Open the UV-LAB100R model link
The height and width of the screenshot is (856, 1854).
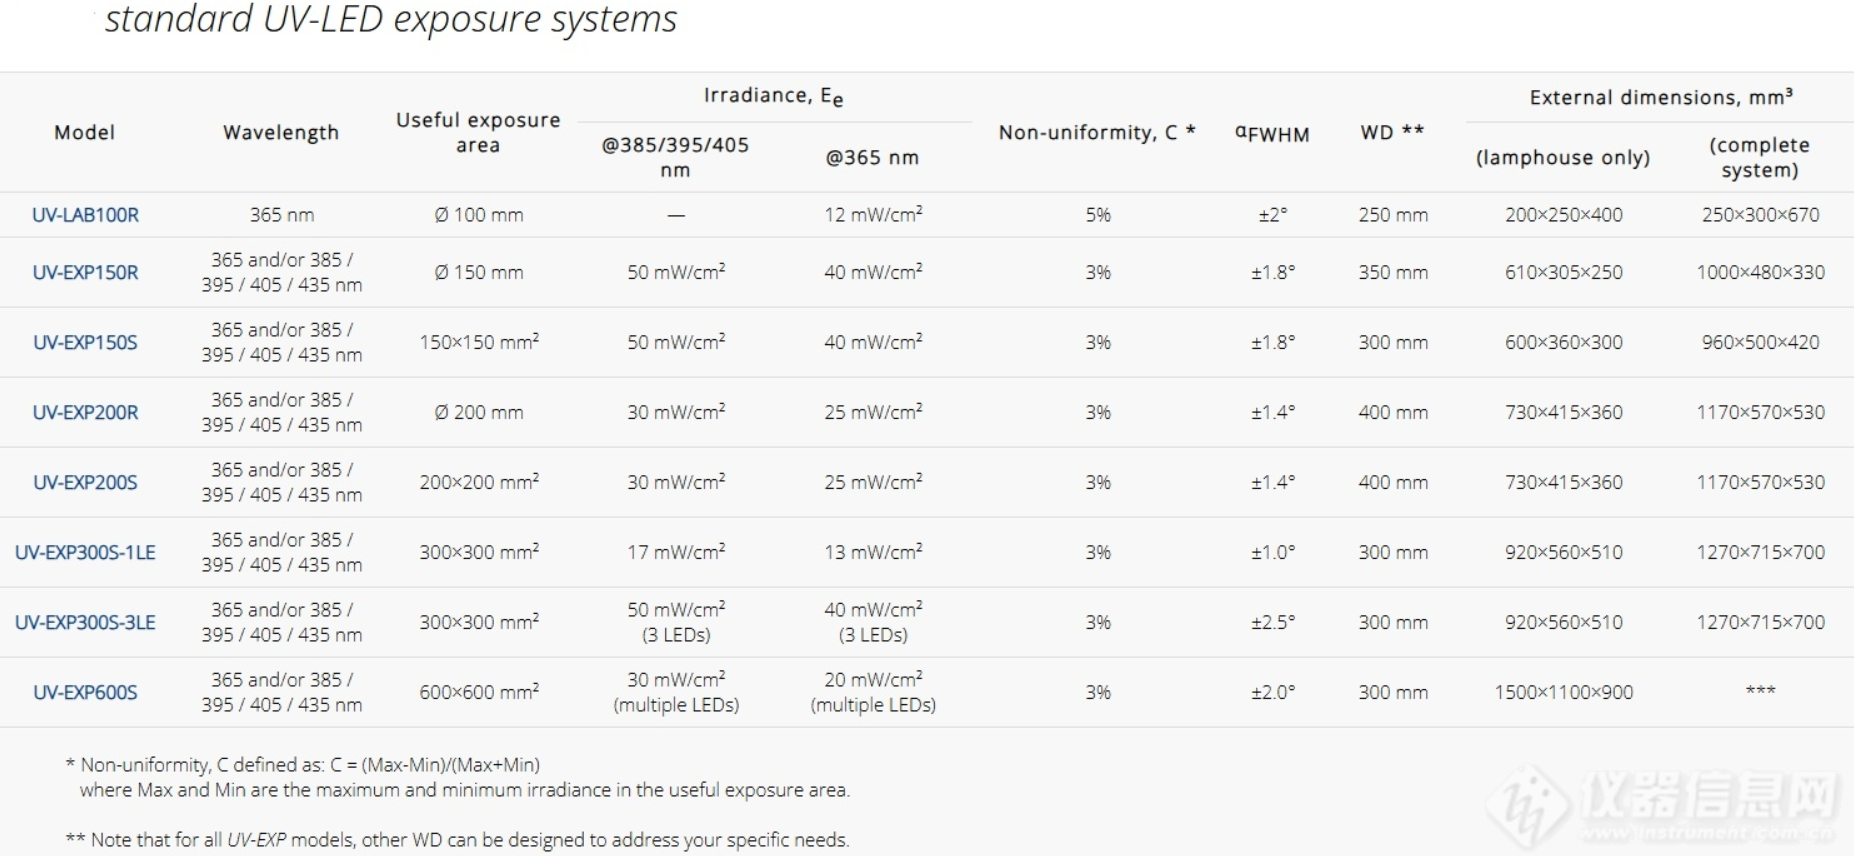(x=85, y=215)
